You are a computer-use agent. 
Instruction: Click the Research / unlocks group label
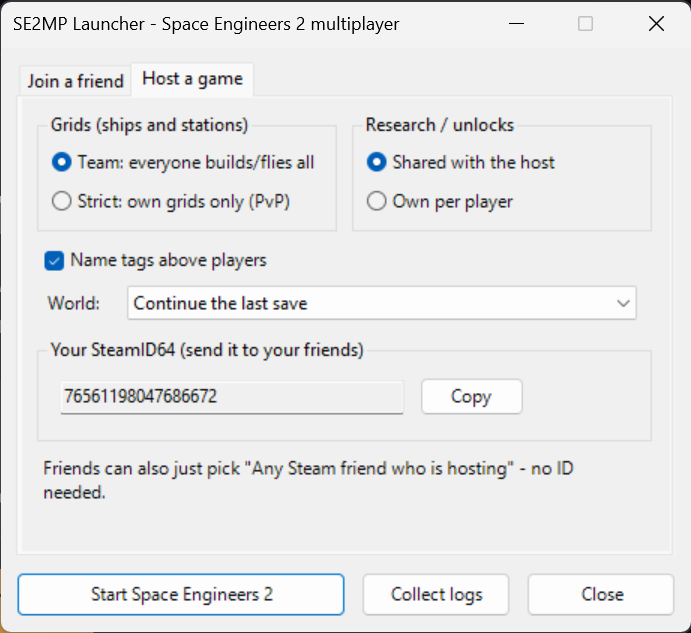440,125
